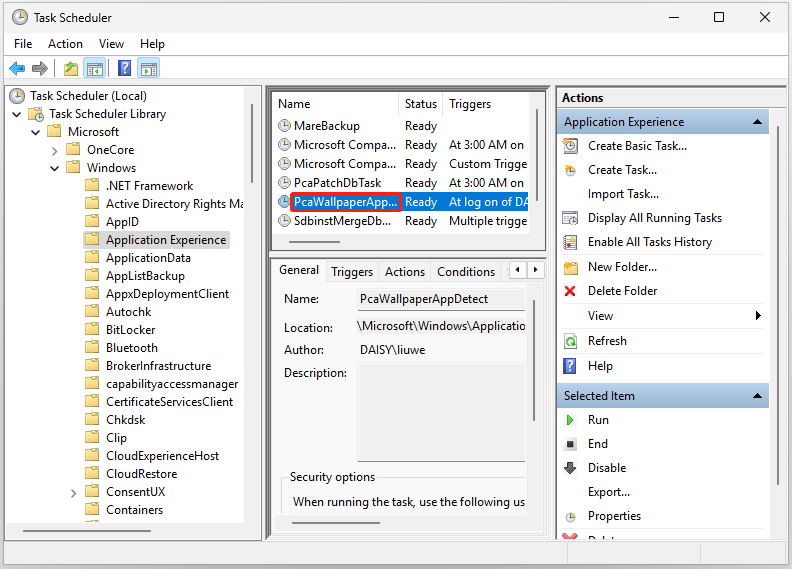Open the Help menu
The height and width of the screenshot is (569, 792).
152,44
